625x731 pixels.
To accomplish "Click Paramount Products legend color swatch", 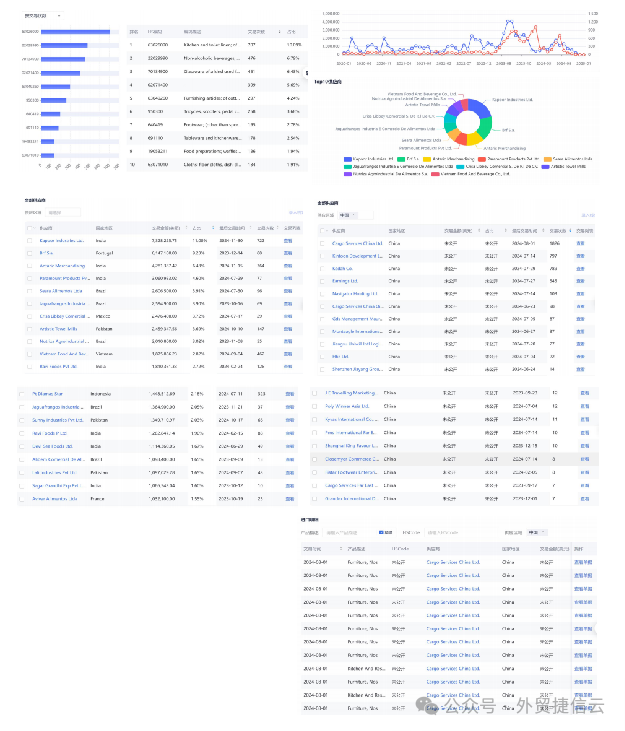I will coord(482,159).
